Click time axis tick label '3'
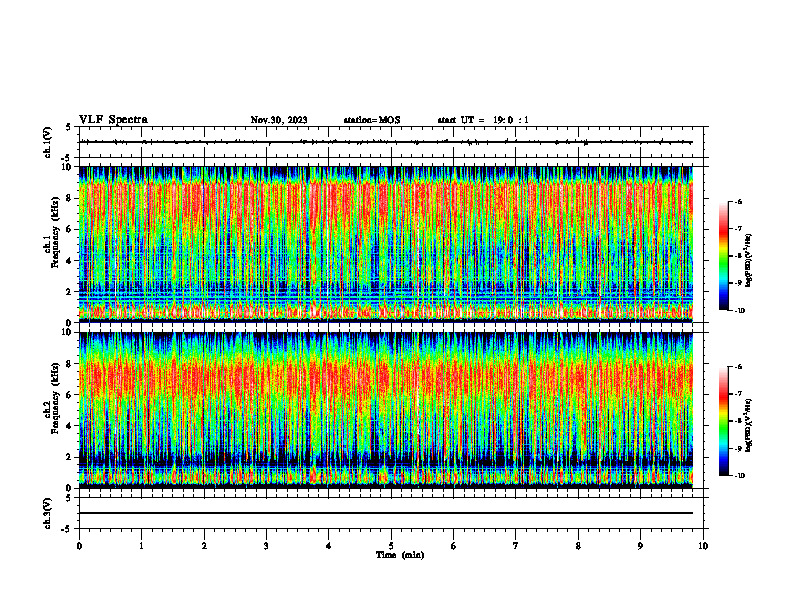792x612 pixels. tap(266, 546)
